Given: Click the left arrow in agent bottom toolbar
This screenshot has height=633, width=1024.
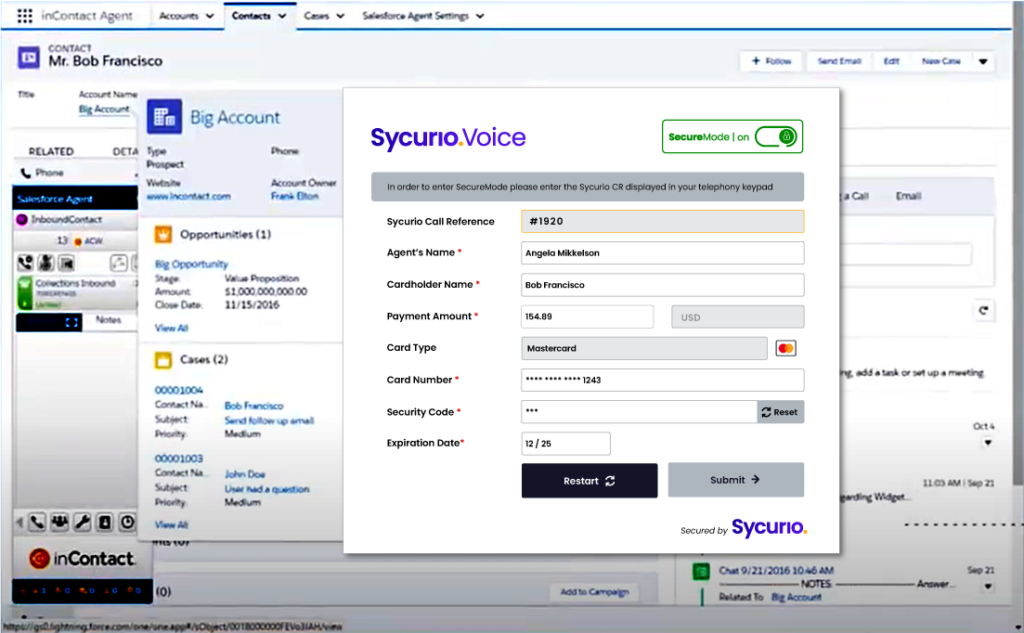Looking at the screenshot, I should (20, 522).
